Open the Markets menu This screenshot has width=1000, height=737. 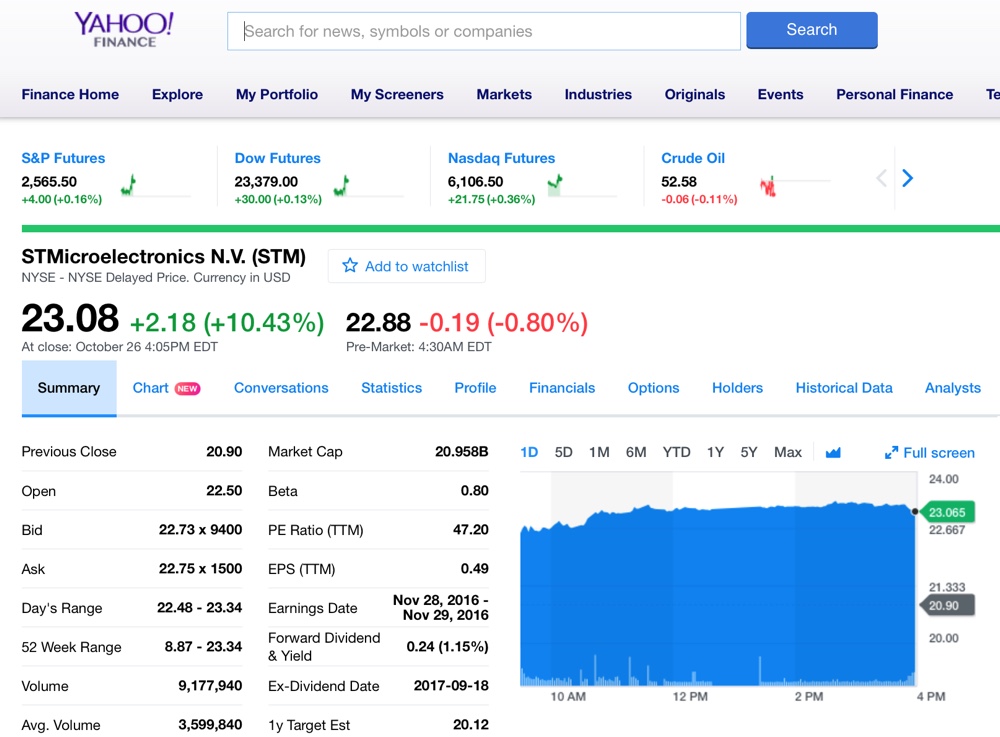(x=504, y=94)
